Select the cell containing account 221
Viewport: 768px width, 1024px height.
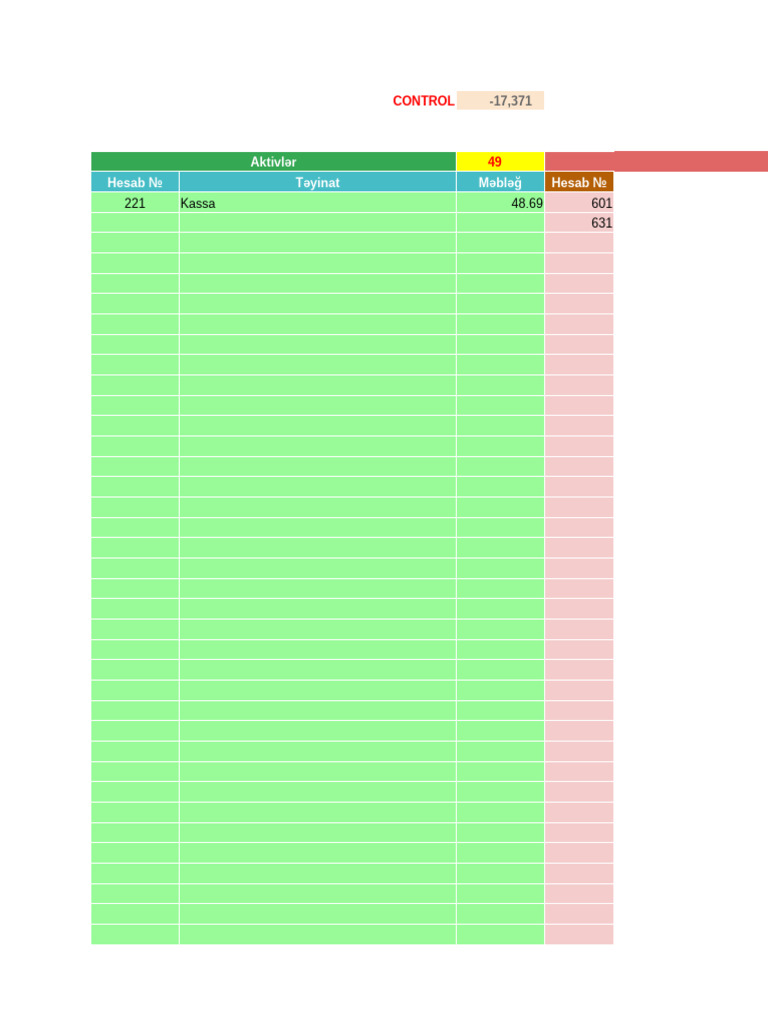pyautogui.click(x=135, y=203)
